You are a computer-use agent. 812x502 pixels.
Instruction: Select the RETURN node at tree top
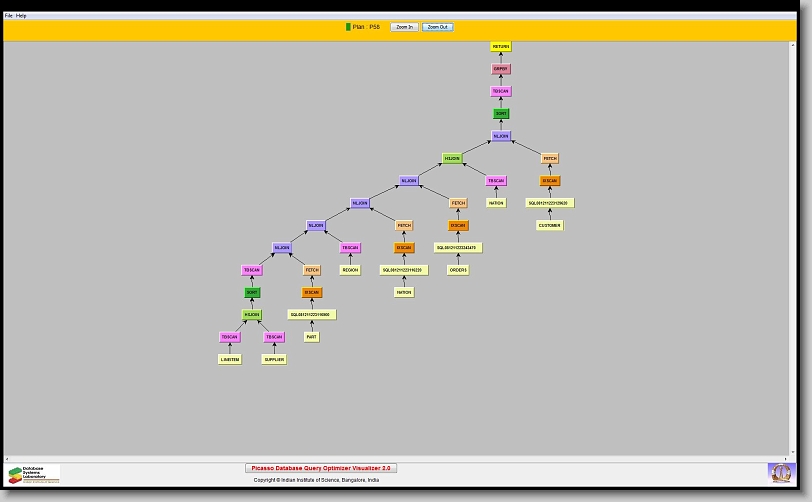[501, 47]
